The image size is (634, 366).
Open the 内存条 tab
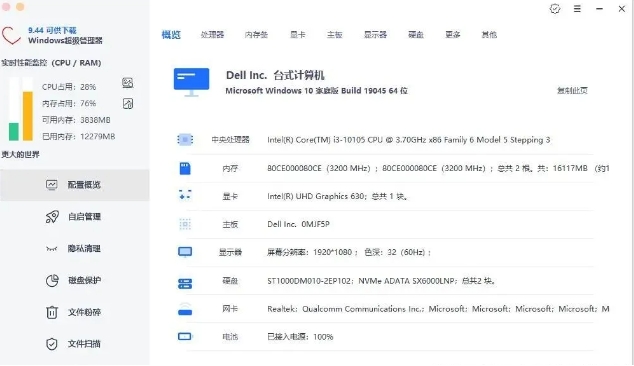coord(256,35)
